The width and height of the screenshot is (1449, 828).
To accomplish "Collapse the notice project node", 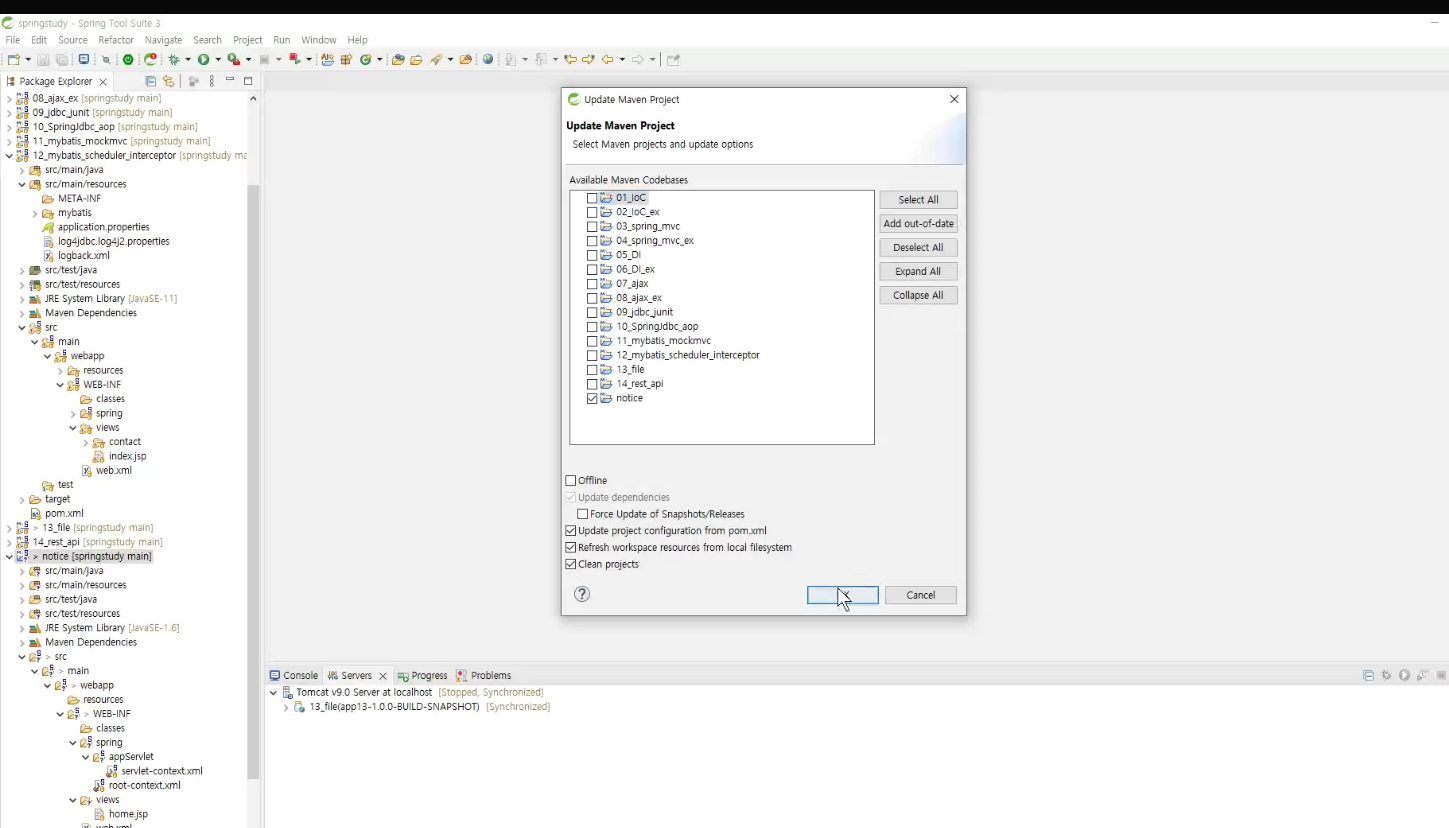I will point(9,557).
